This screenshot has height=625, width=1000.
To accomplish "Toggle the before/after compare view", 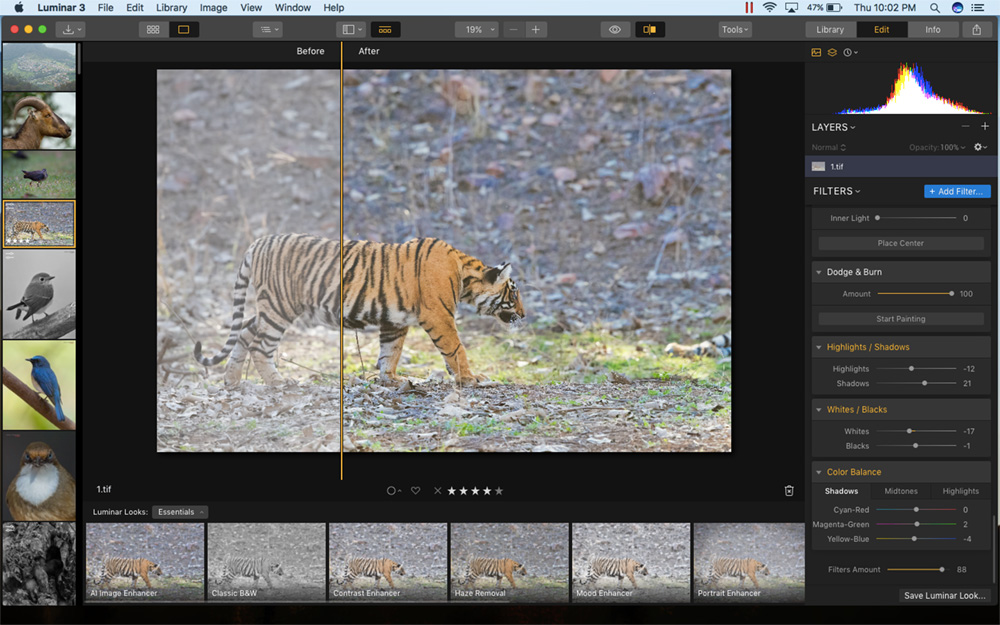I will click(649, 29).
